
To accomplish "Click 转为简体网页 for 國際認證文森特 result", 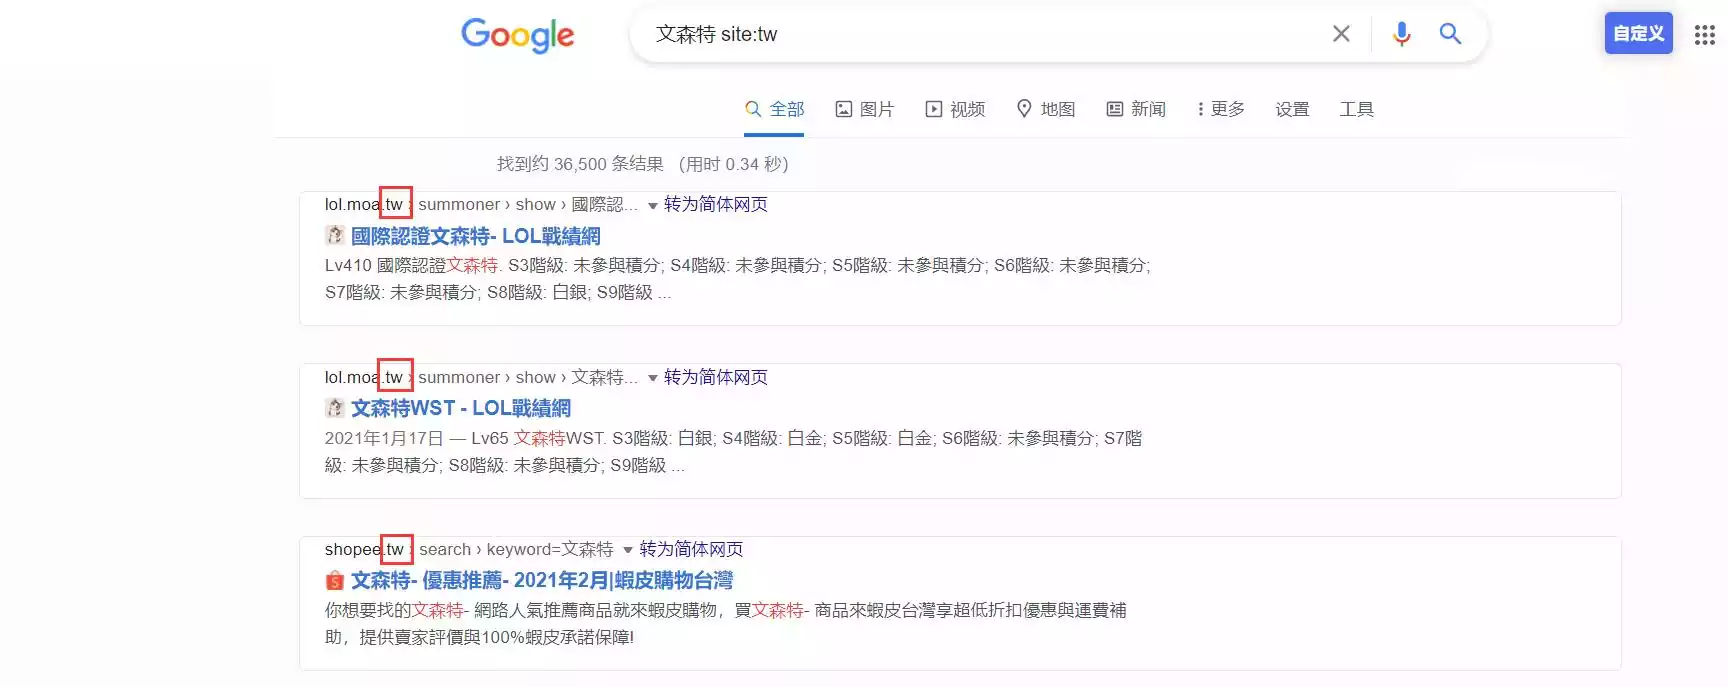I will (x=716, y=204).
